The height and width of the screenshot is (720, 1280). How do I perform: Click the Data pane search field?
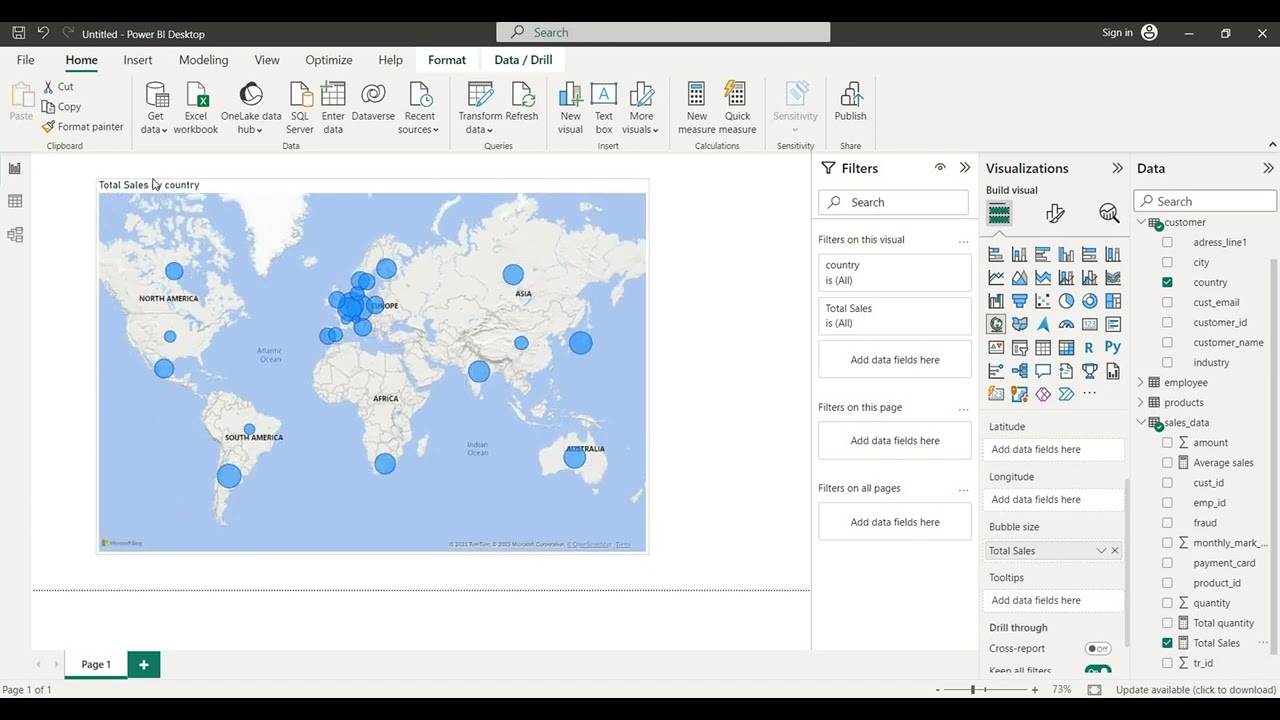[x=1206, y=201]
